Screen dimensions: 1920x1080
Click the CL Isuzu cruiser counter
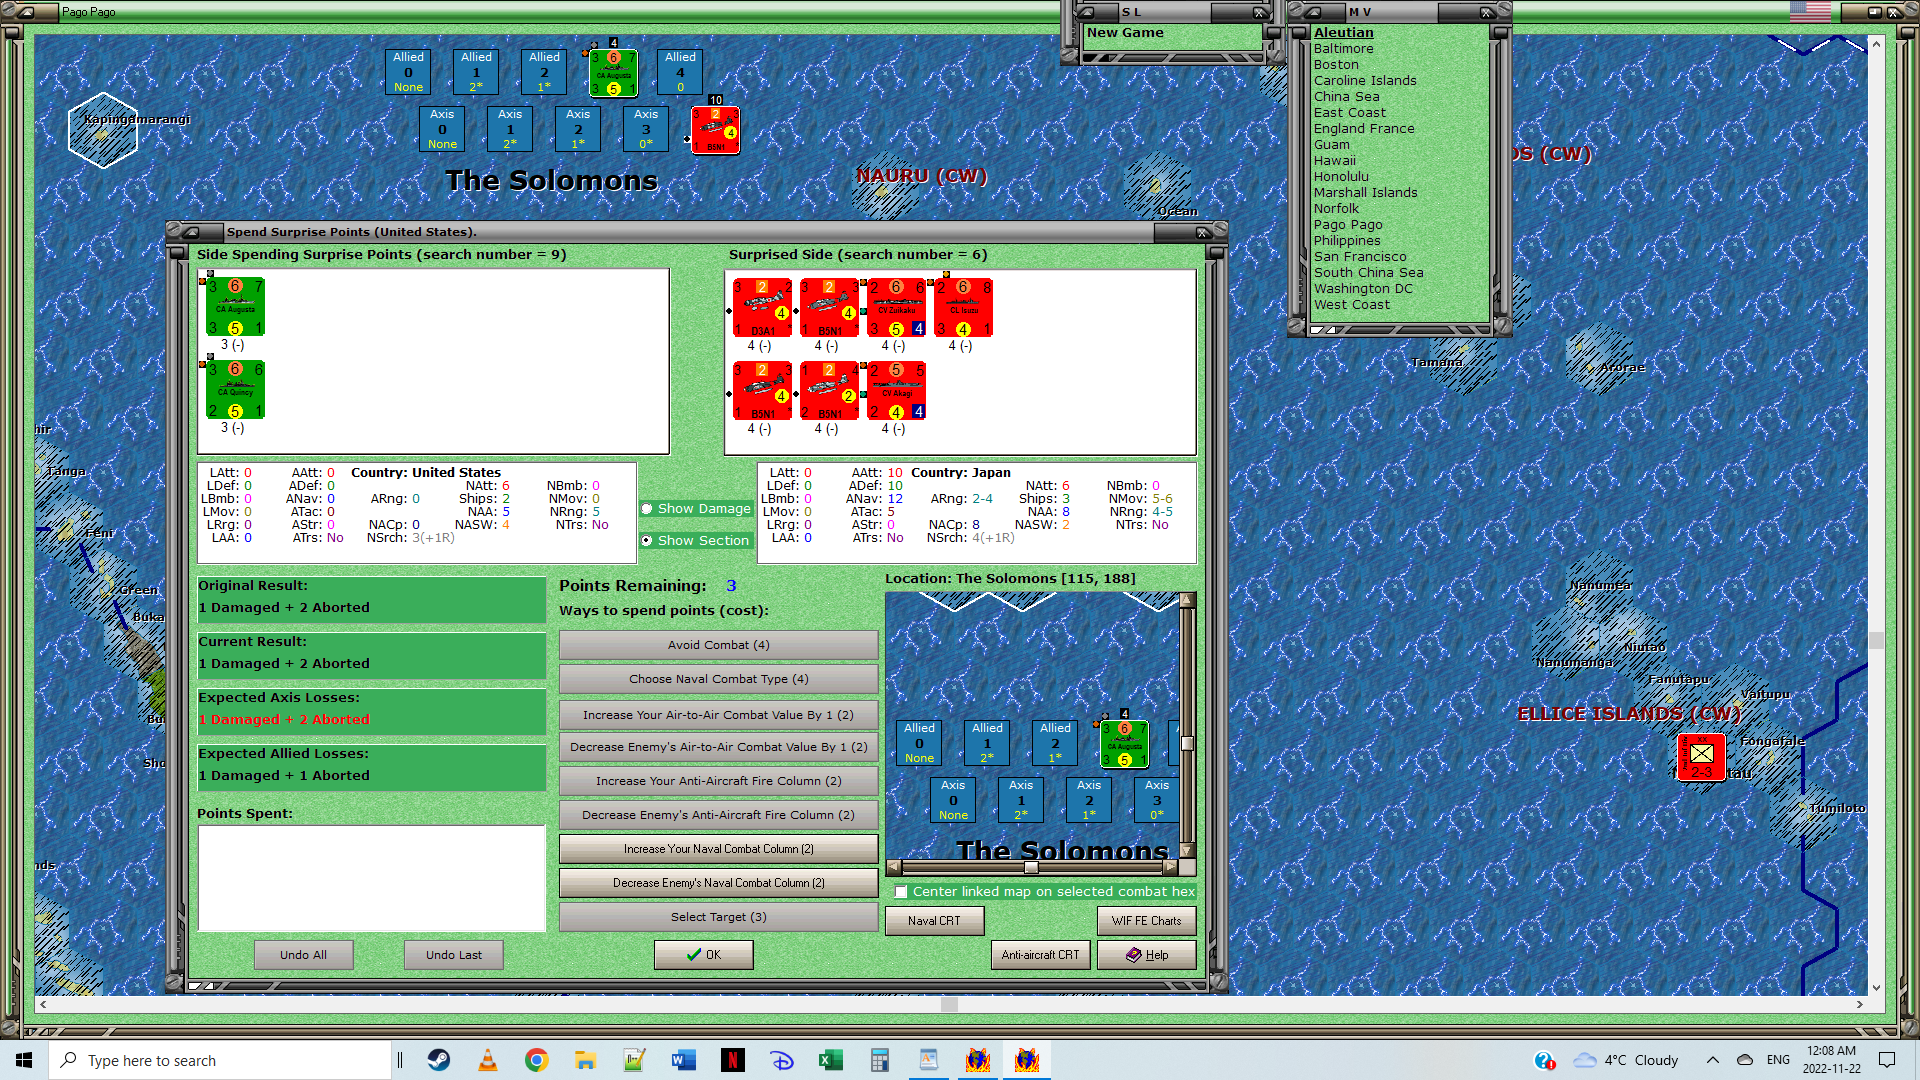point(963,307)
